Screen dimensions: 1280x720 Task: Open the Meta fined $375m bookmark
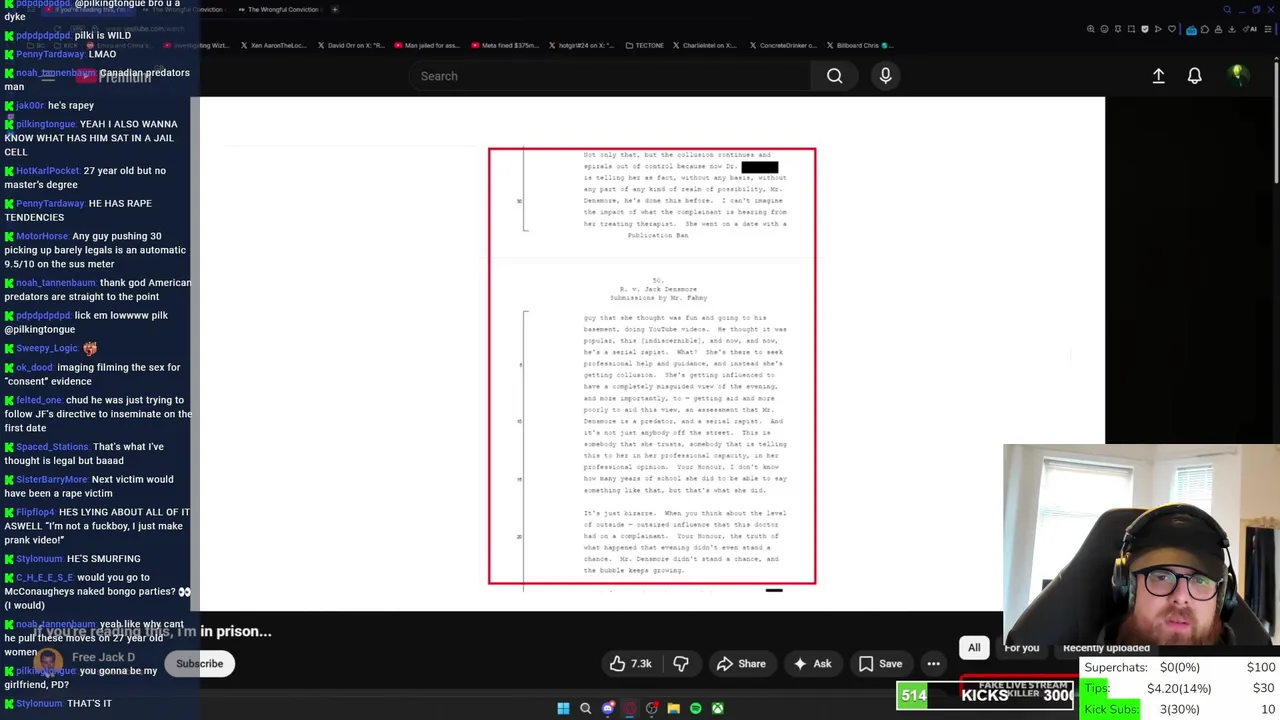(x=505, y=45)
